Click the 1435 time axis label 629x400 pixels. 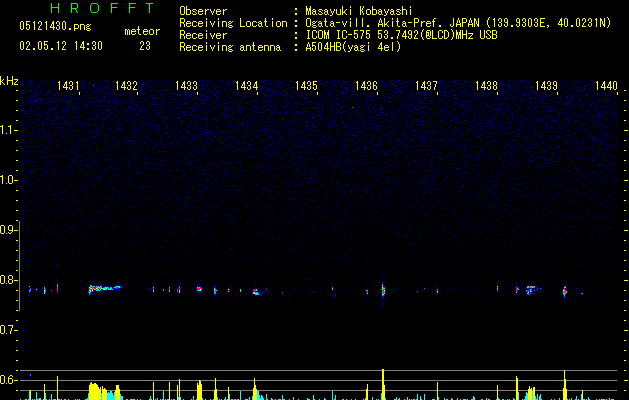pos(306,86)
